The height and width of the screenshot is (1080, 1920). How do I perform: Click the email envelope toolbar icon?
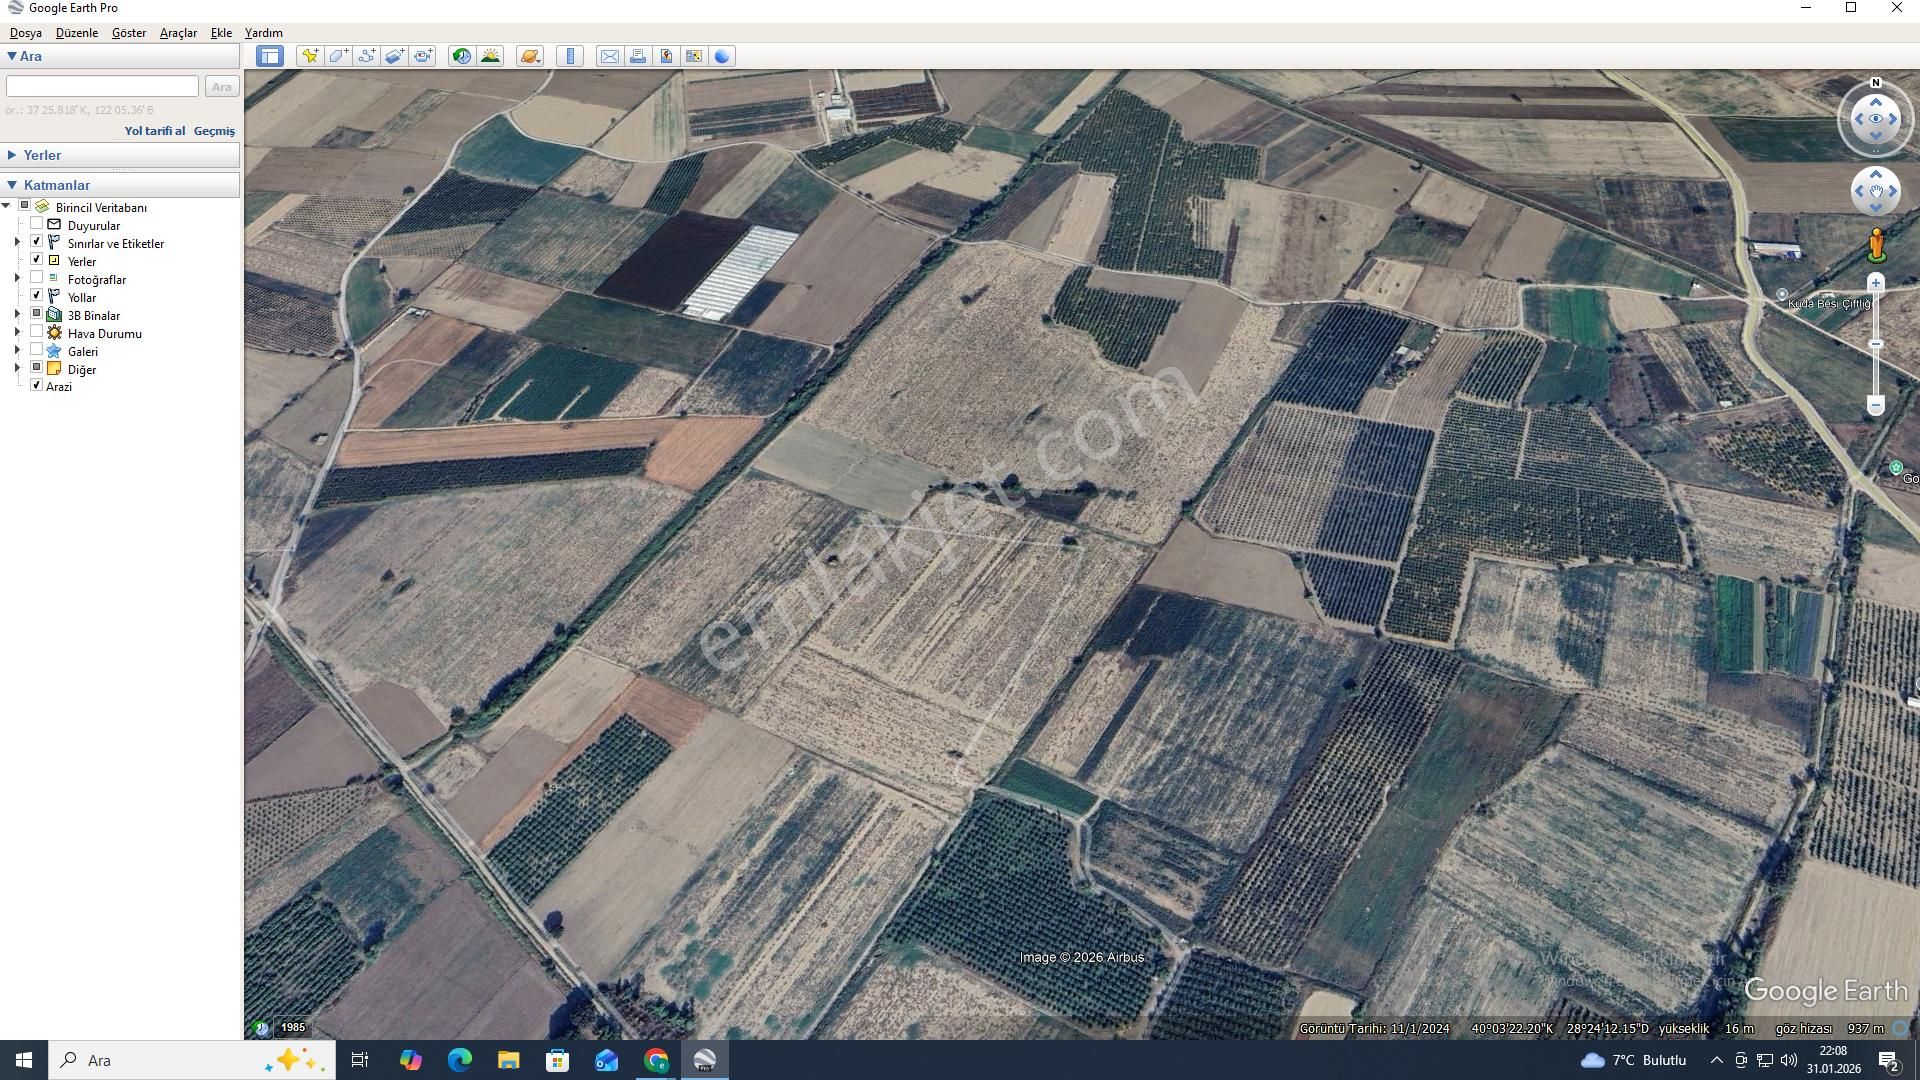tap(609, 56)
